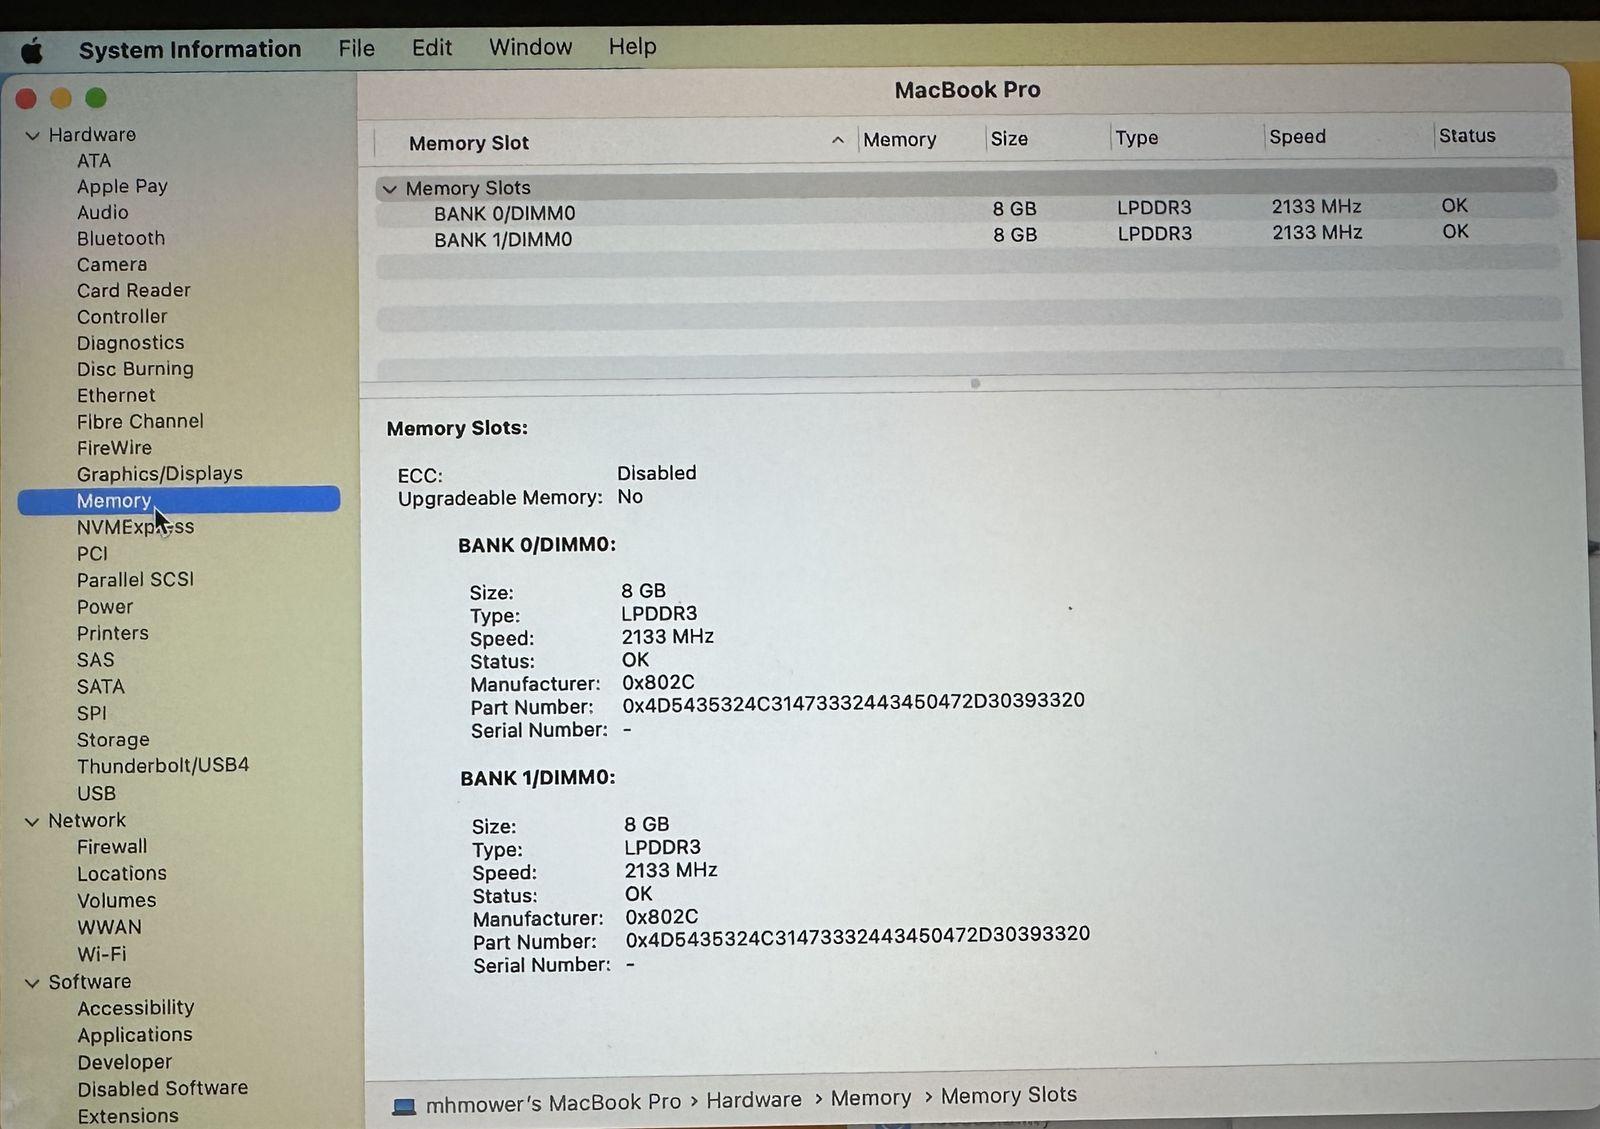Collapse the Software section chevron

[32, 984]
